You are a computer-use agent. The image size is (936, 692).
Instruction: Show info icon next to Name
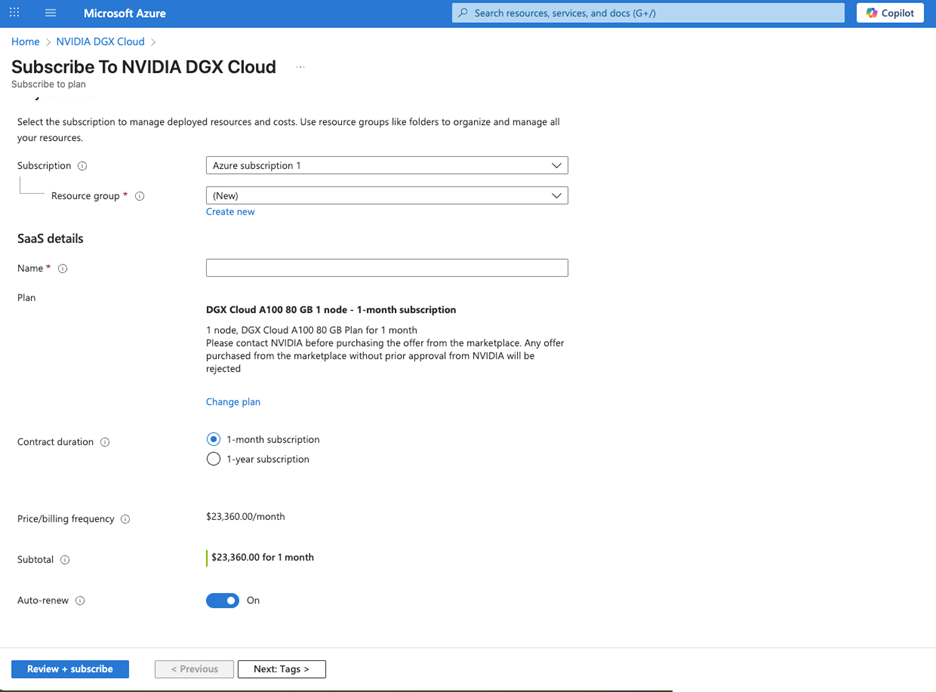pyautogui.click(x=63, y=269)
